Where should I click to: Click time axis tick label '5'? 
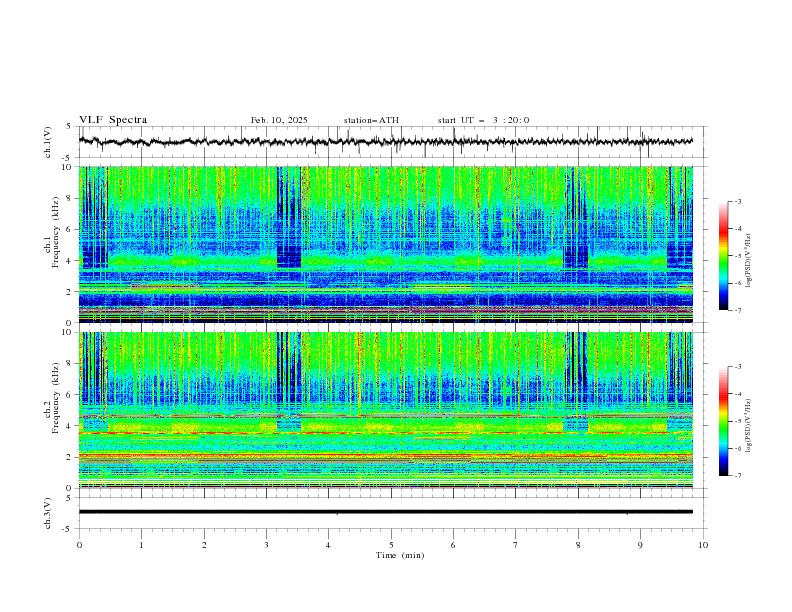point(391,545)
